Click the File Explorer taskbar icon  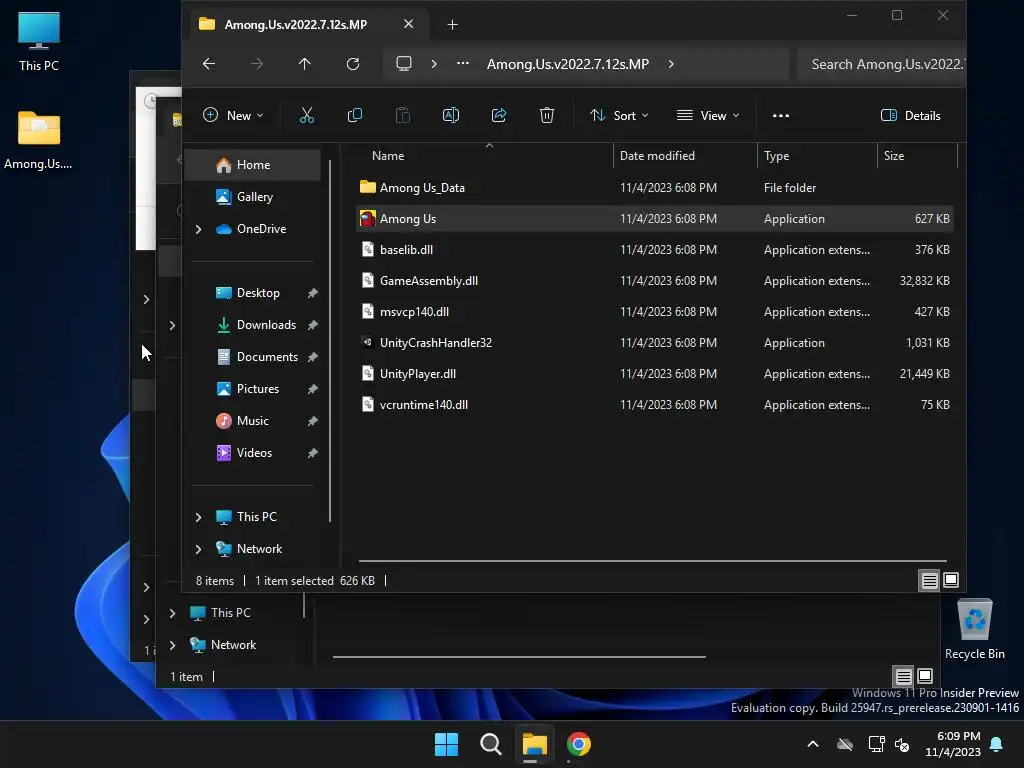tap(534, 744)
